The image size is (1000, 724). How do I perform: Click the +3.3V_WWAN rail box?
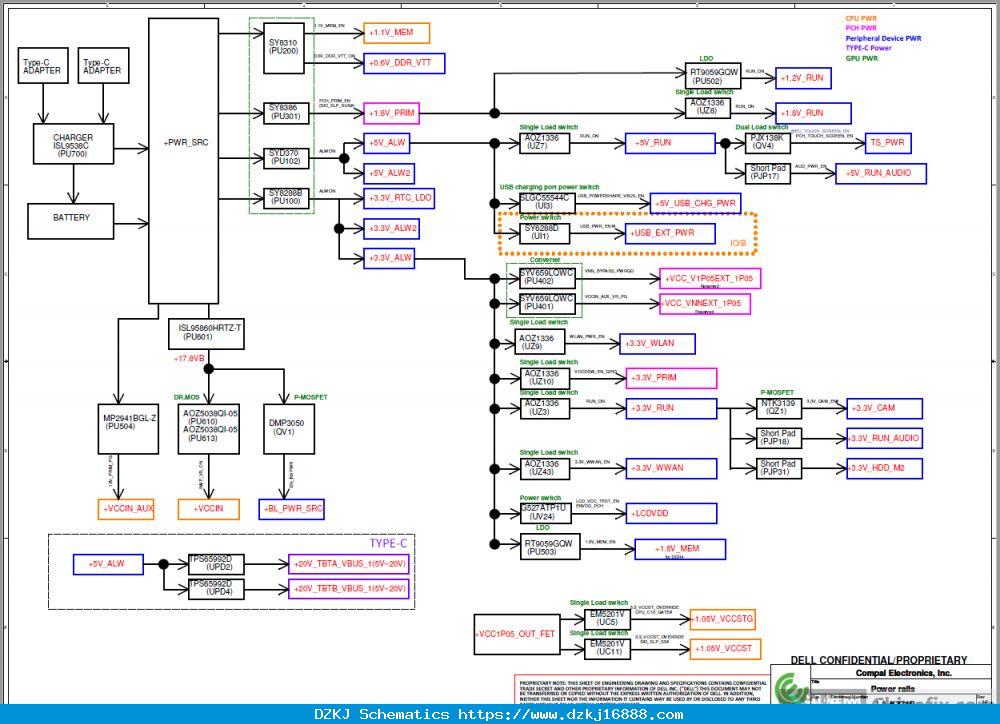[671, 468]
